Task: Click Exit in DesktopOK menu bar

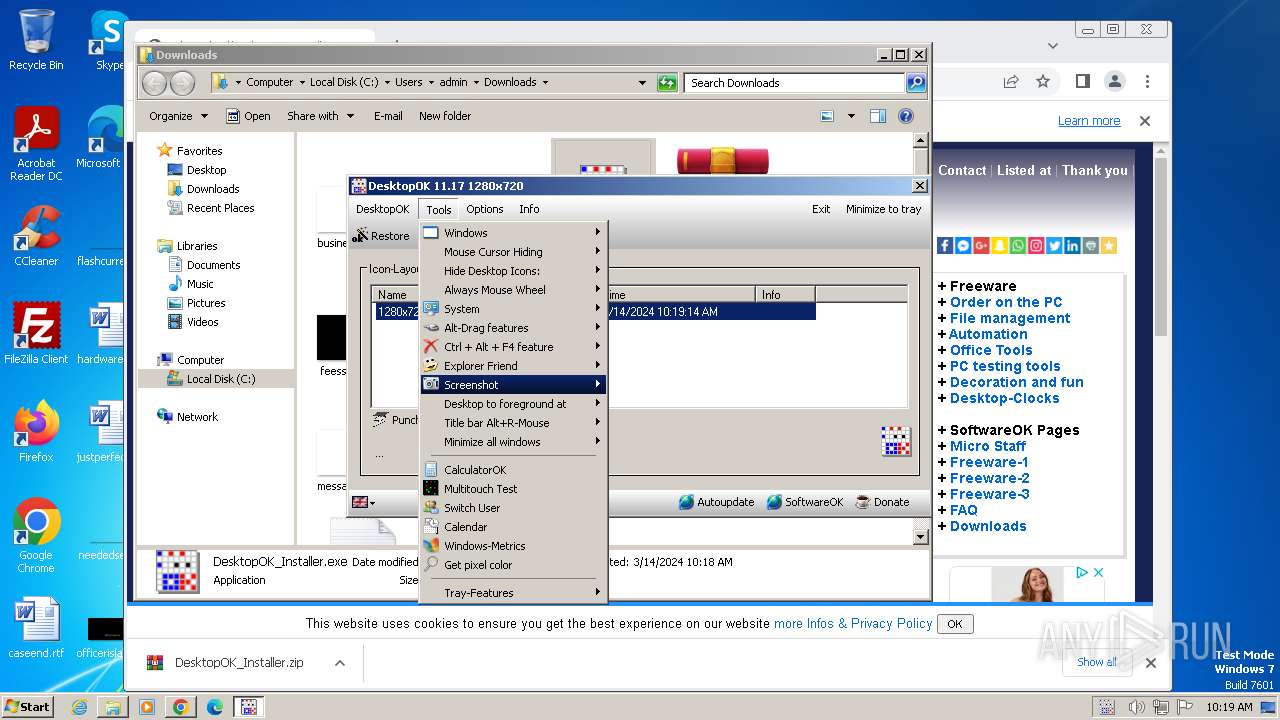Action: tap(821, 209)
